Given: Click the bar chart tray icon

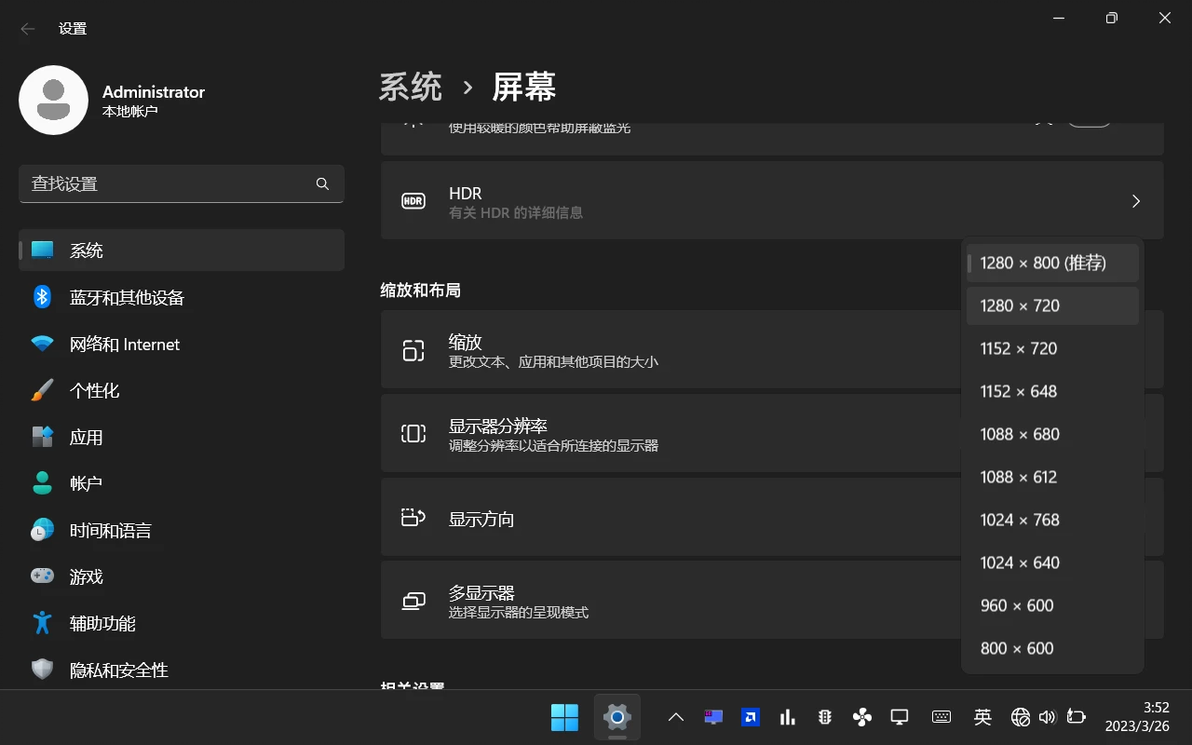Looking at the screenshot, I should coord(788,717).
